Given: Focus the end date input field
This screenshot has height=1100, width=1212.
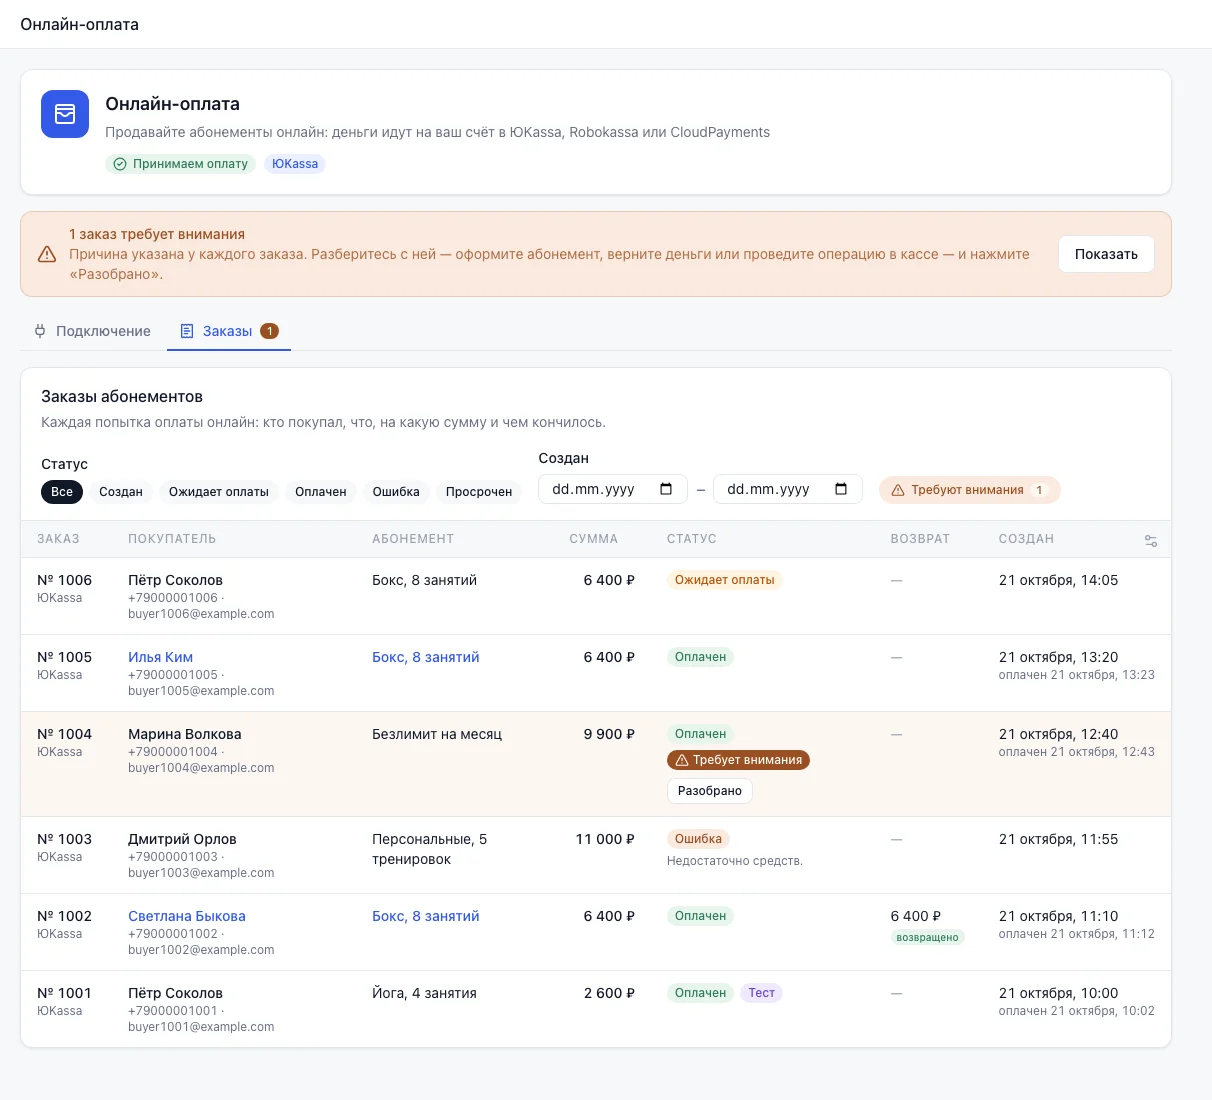Looking at the screenshot, I should pyautogui.click(x=788, y=489).
